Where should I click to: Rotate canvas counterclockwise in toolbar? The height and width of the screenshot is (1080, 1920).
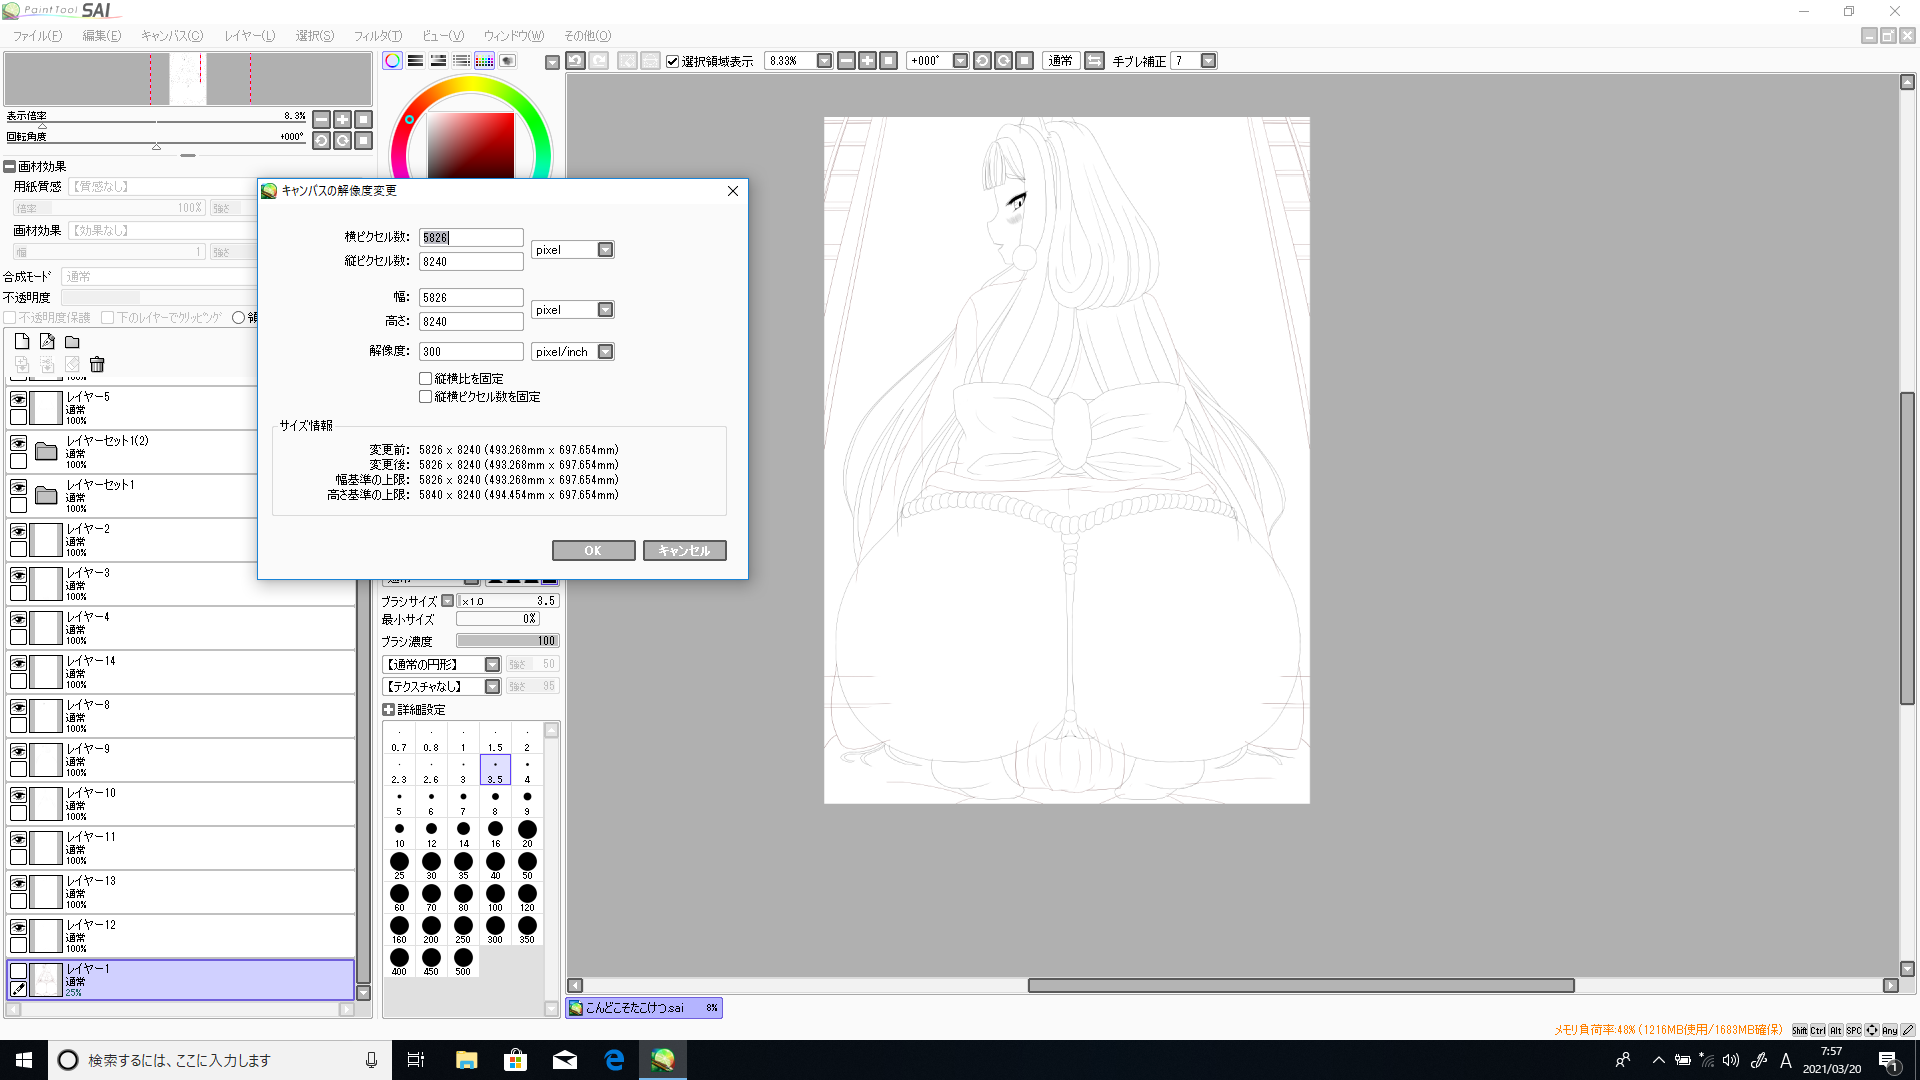982,61
